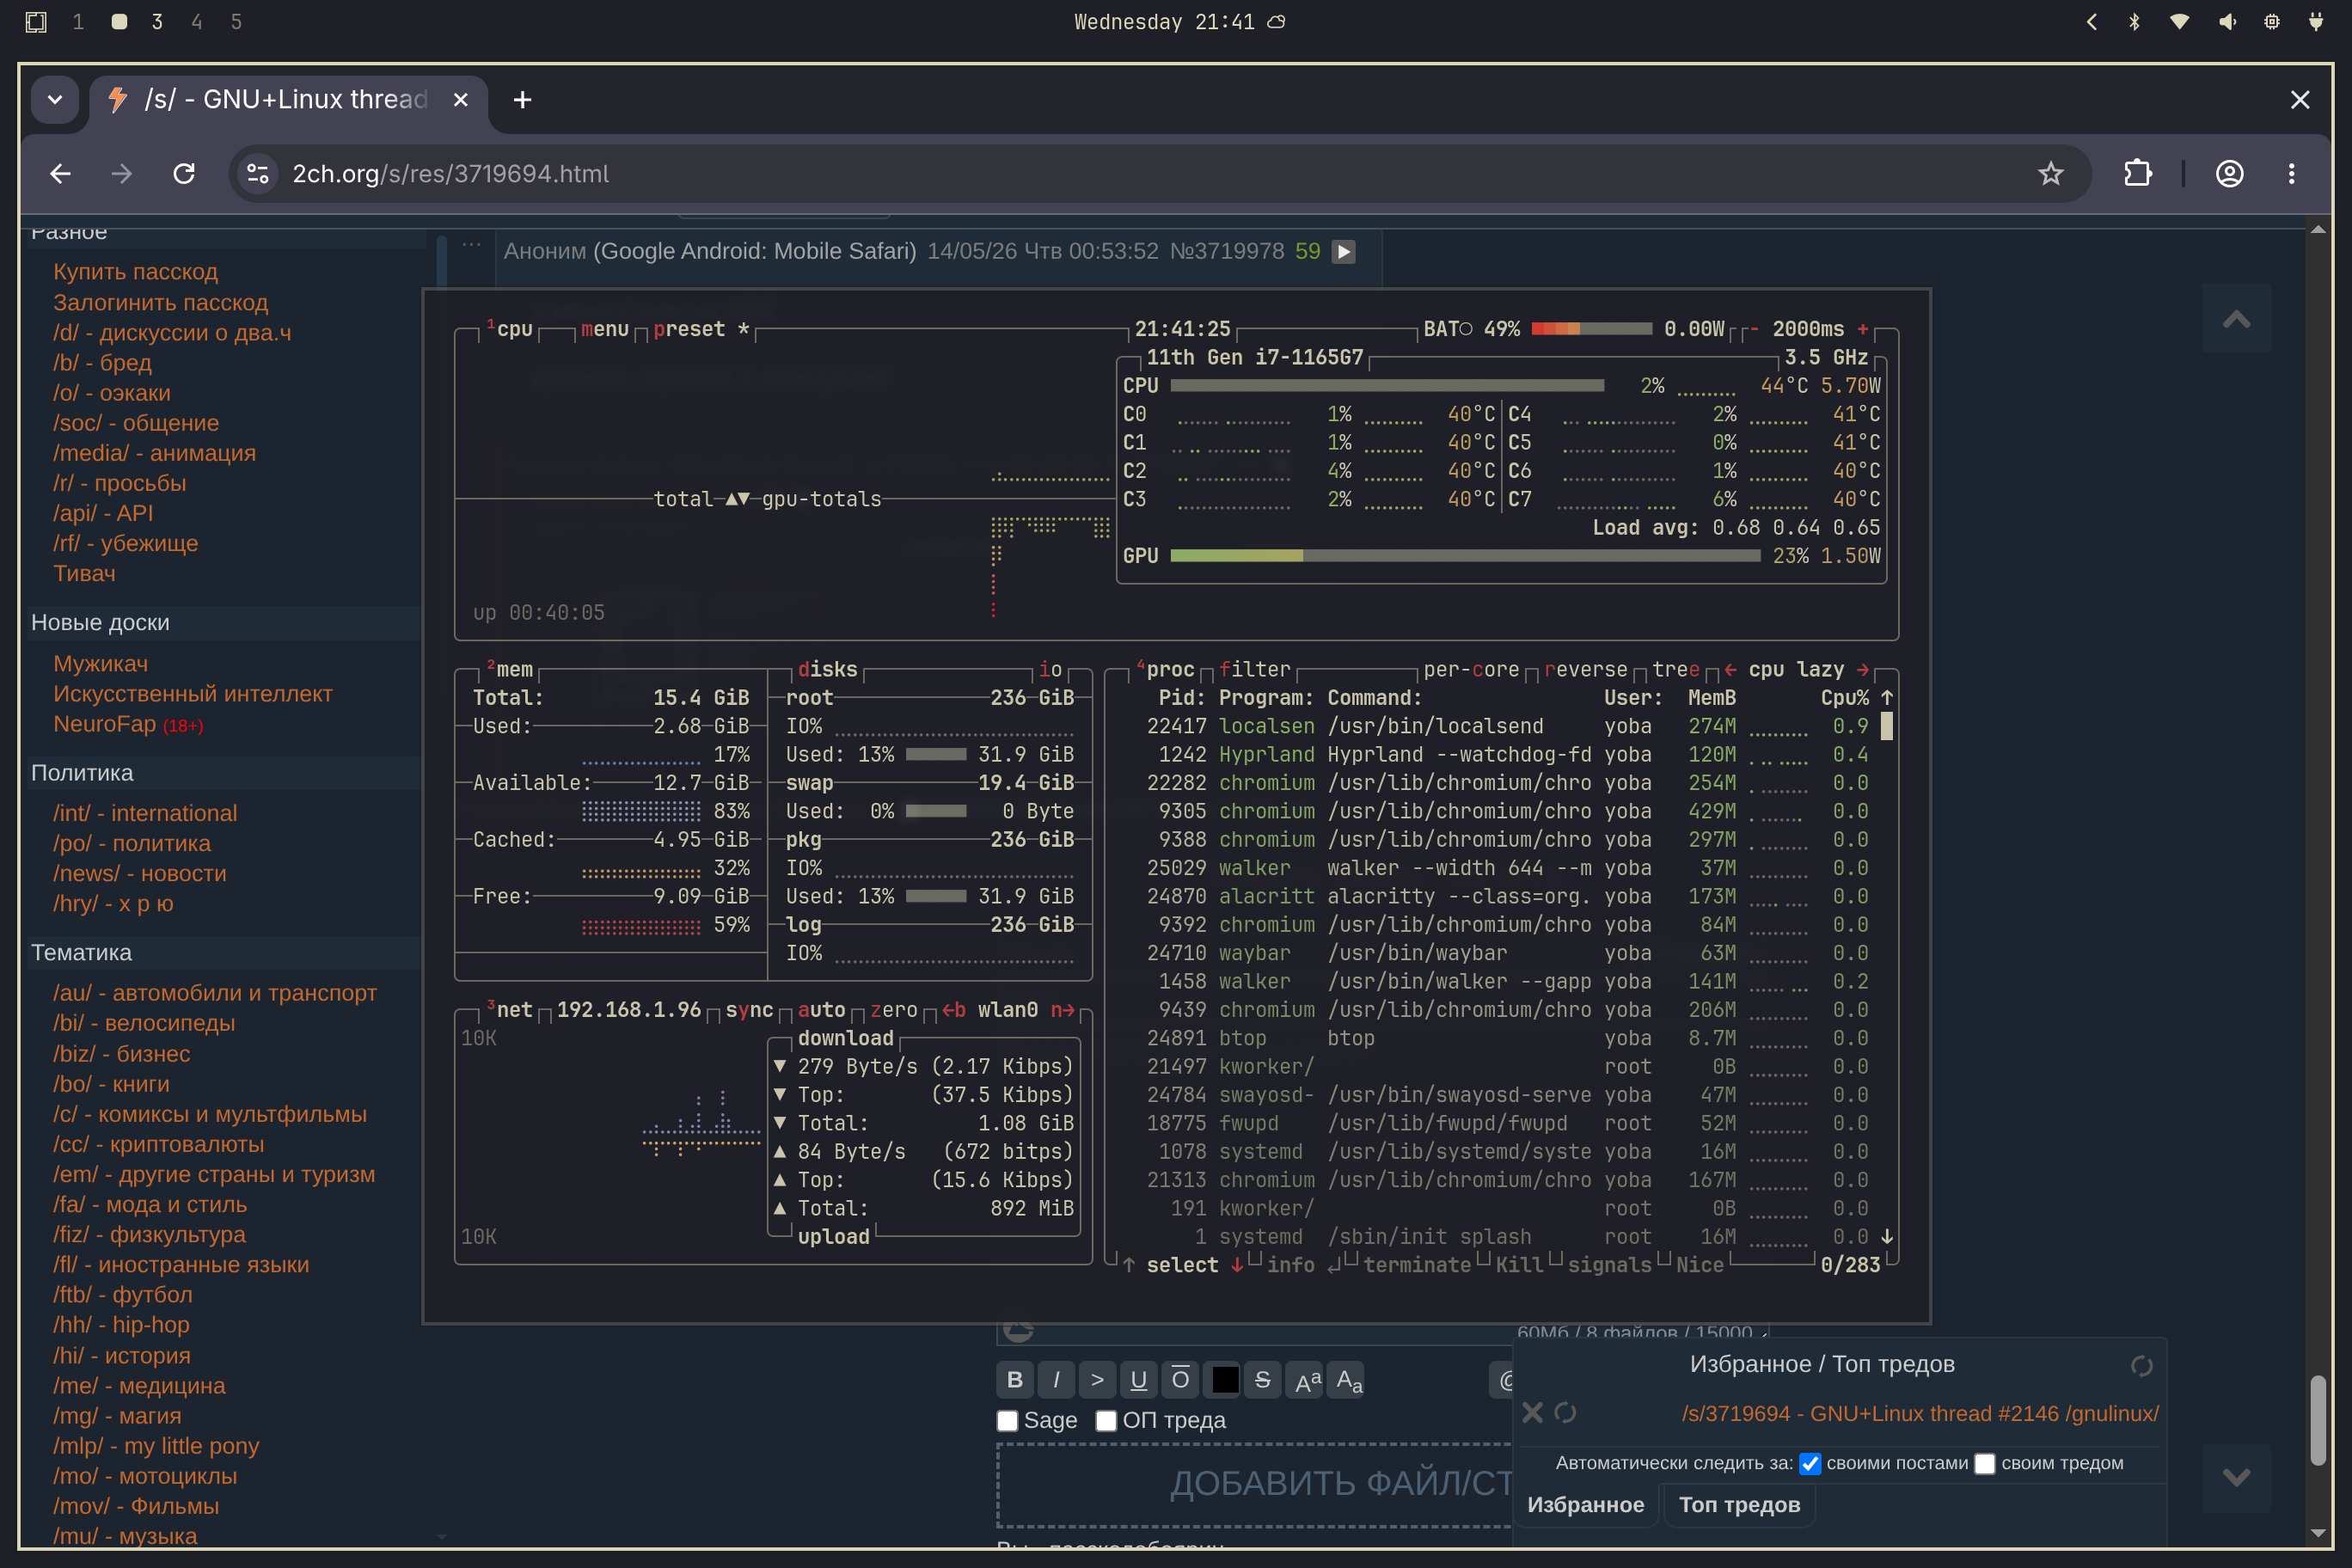
Task: Switch to workspace 1
Action: pos(78,22)
